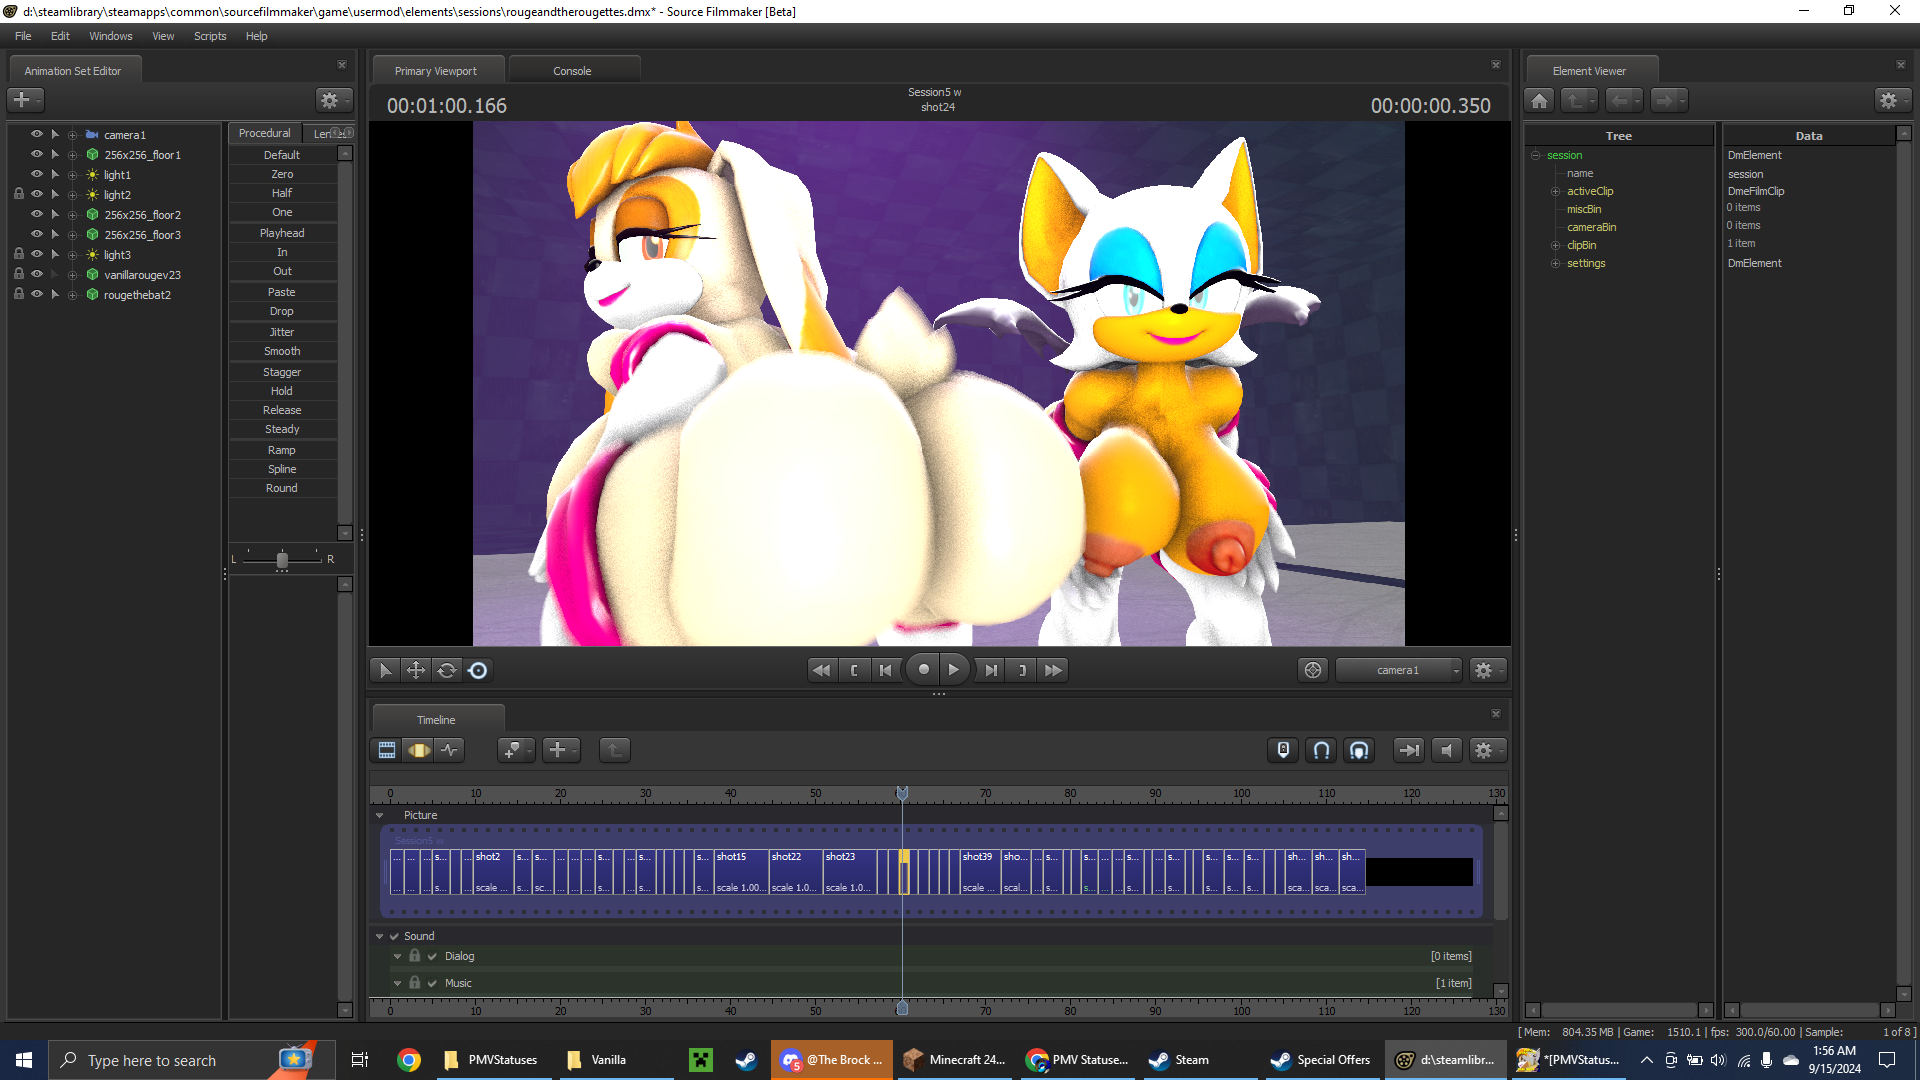
Task: Click the move manipulator tool icon
Action: 416,670
